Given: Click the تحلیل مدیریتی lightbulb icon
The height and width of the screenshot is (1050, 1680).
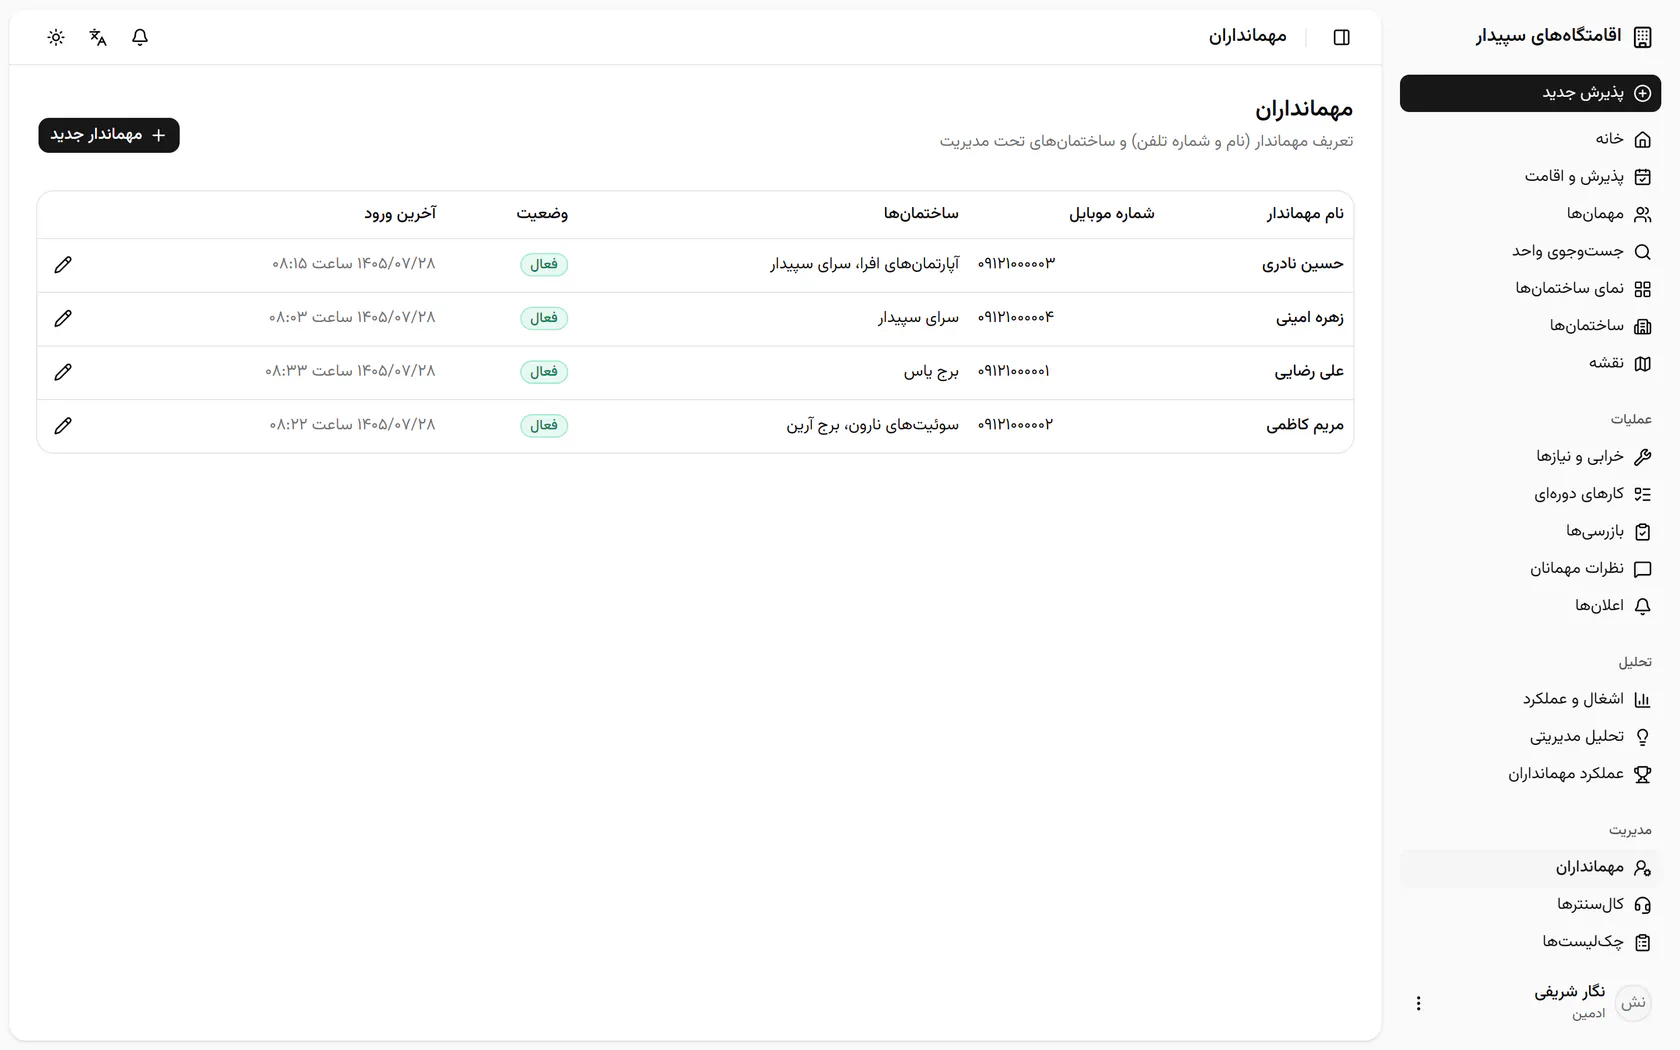Looking at the screenshot, I should (x=1642, y=737).
